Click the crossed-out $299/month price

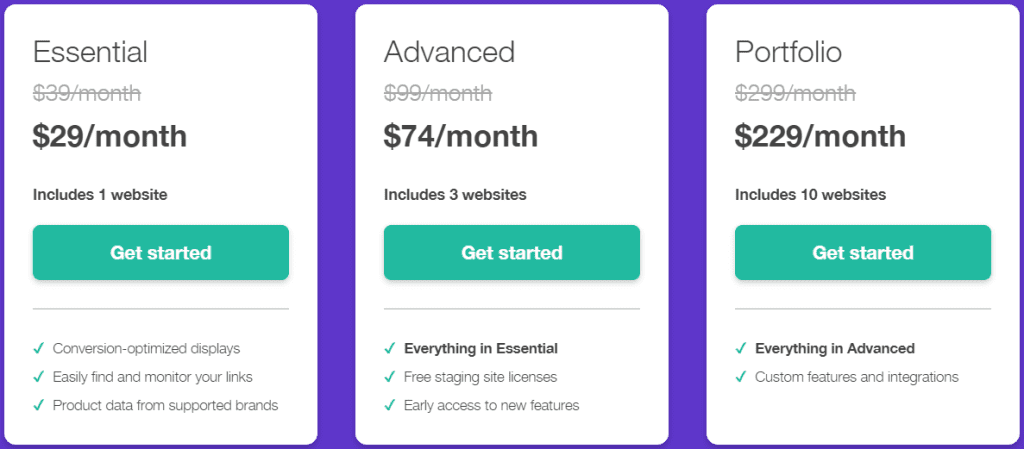(795, 94)
